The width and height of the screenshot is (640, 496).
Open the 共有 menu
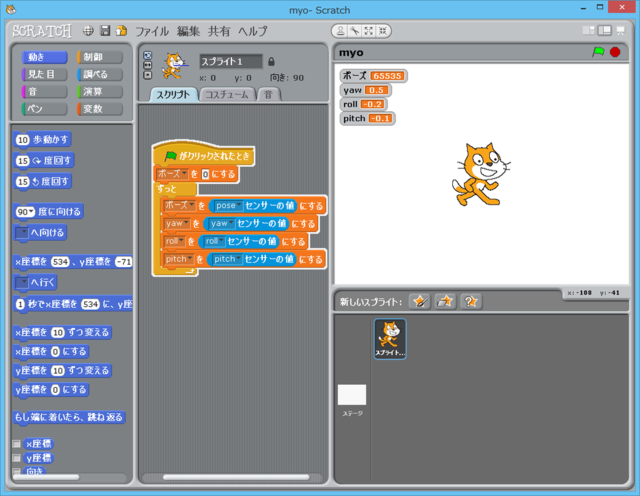[x=219, y=31]
